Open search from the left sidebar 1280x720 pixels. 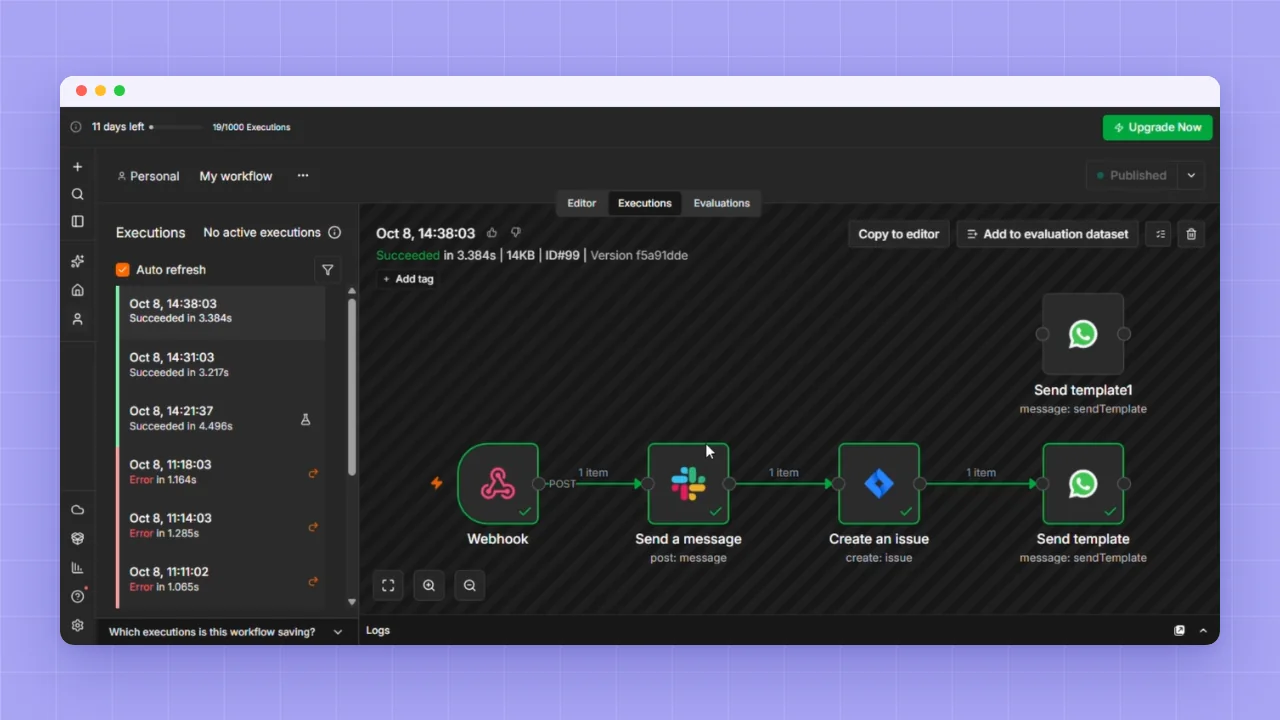click(x=78, y=194)
